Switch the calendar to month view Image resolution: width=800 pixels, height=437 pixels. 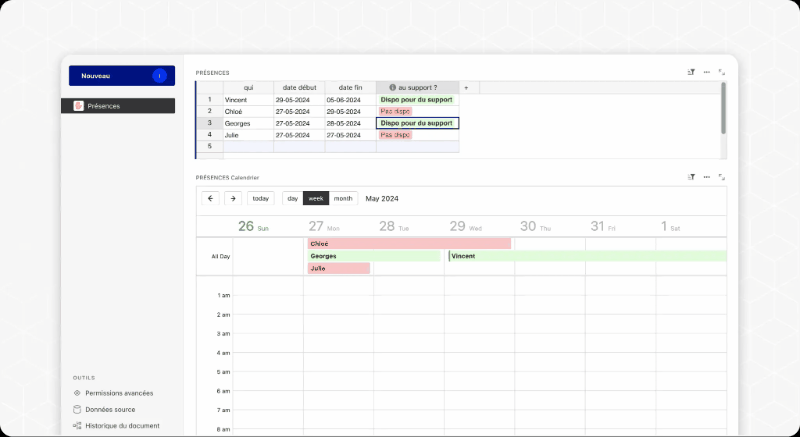343,198
